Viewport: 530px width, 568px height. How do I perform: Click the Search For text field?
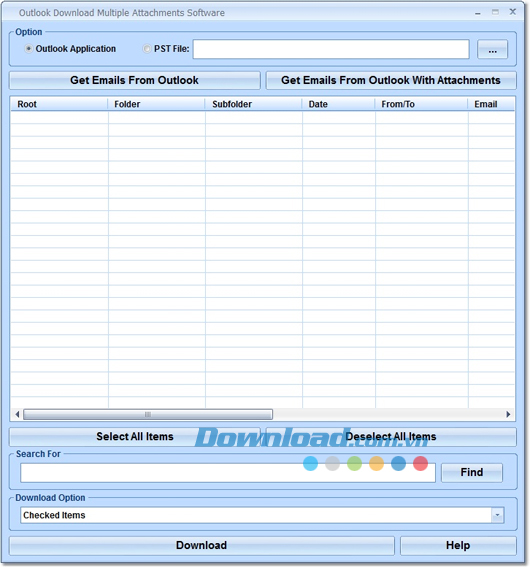(x=228, y=473)
